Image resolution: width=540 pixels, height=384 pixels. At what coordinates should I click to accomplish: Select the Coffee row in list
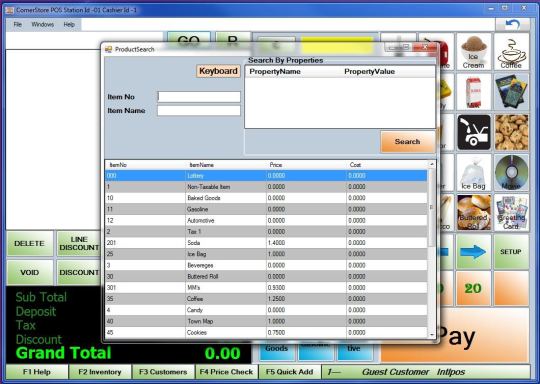266,299
